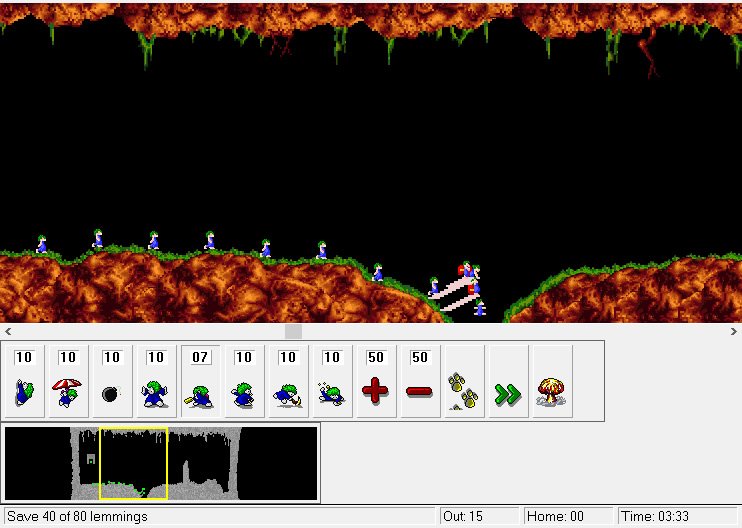Nuke all lemmings with mushroom cloud button
Image resolution: width=742 pixels, height=528 pixels.
552,381
